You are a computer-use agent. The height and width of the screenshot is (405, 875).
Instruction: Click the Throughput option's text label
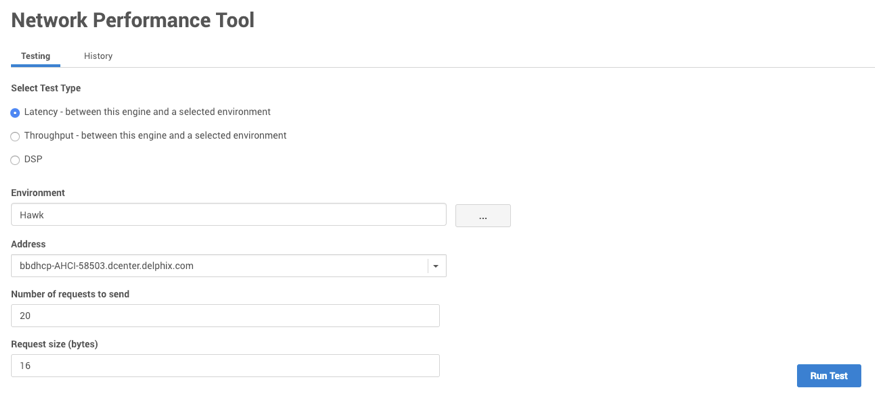click(155, 135)
